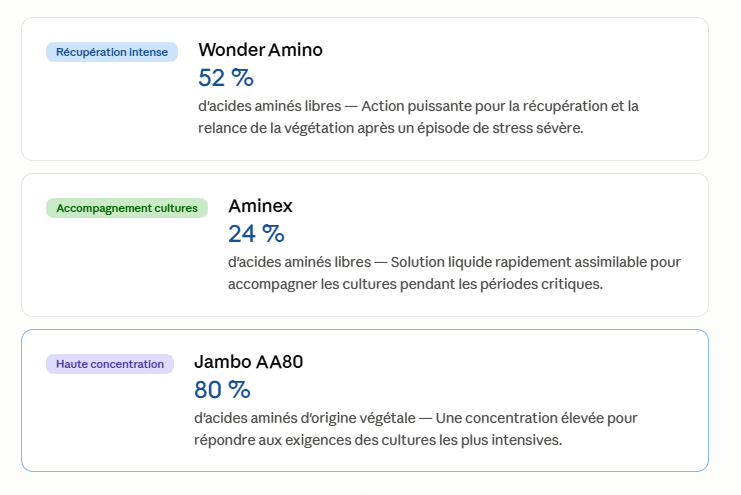Click the 52 % figure

click(226, 78)
